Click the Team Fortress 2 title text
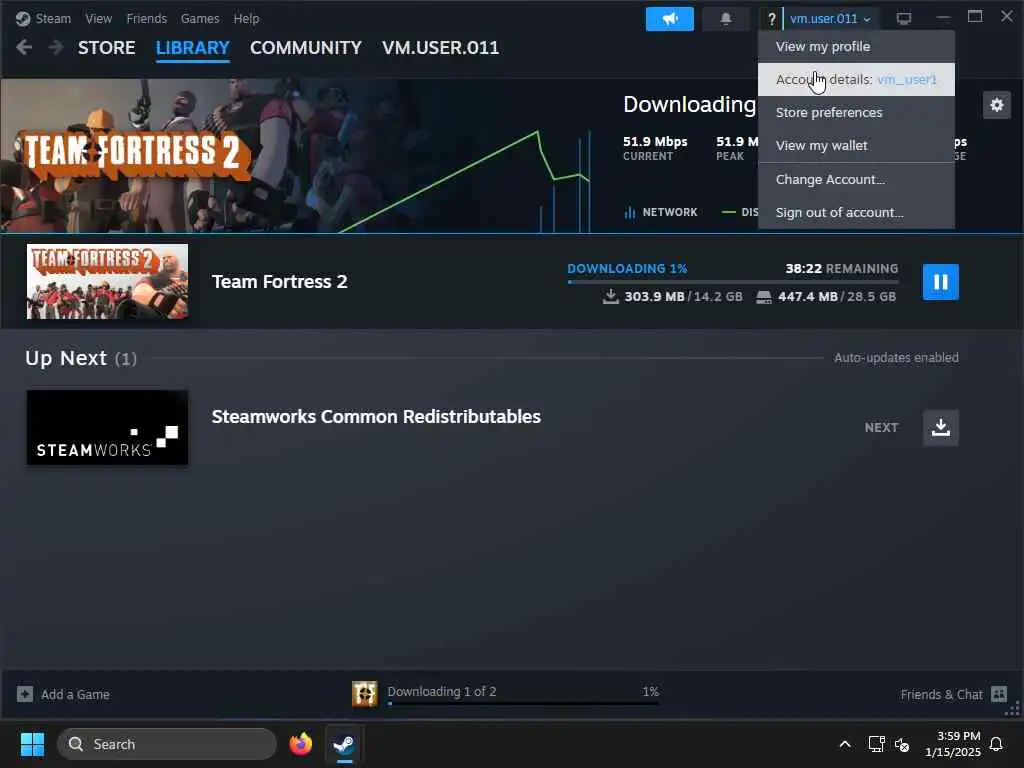 [280, 281]
